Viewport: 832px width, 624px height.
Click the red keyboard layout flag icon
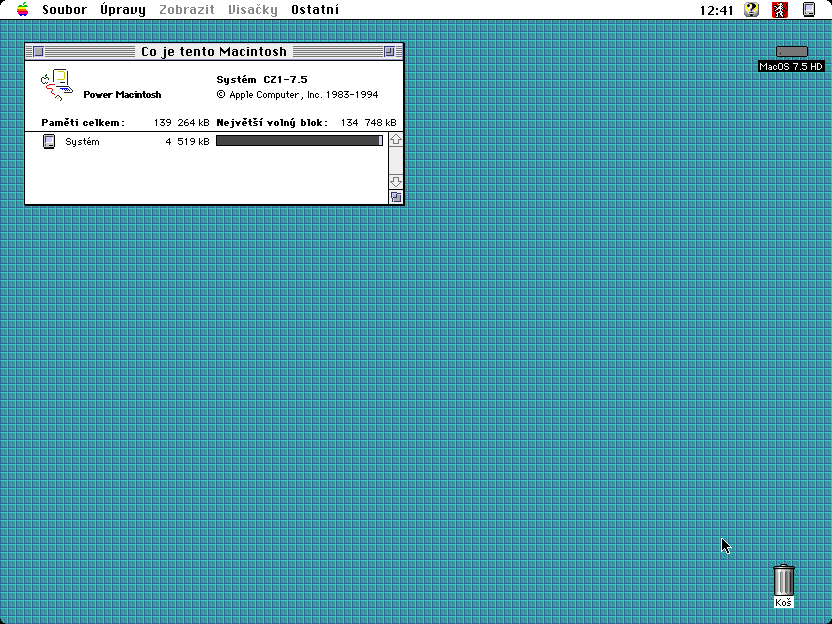coord(780,10)
